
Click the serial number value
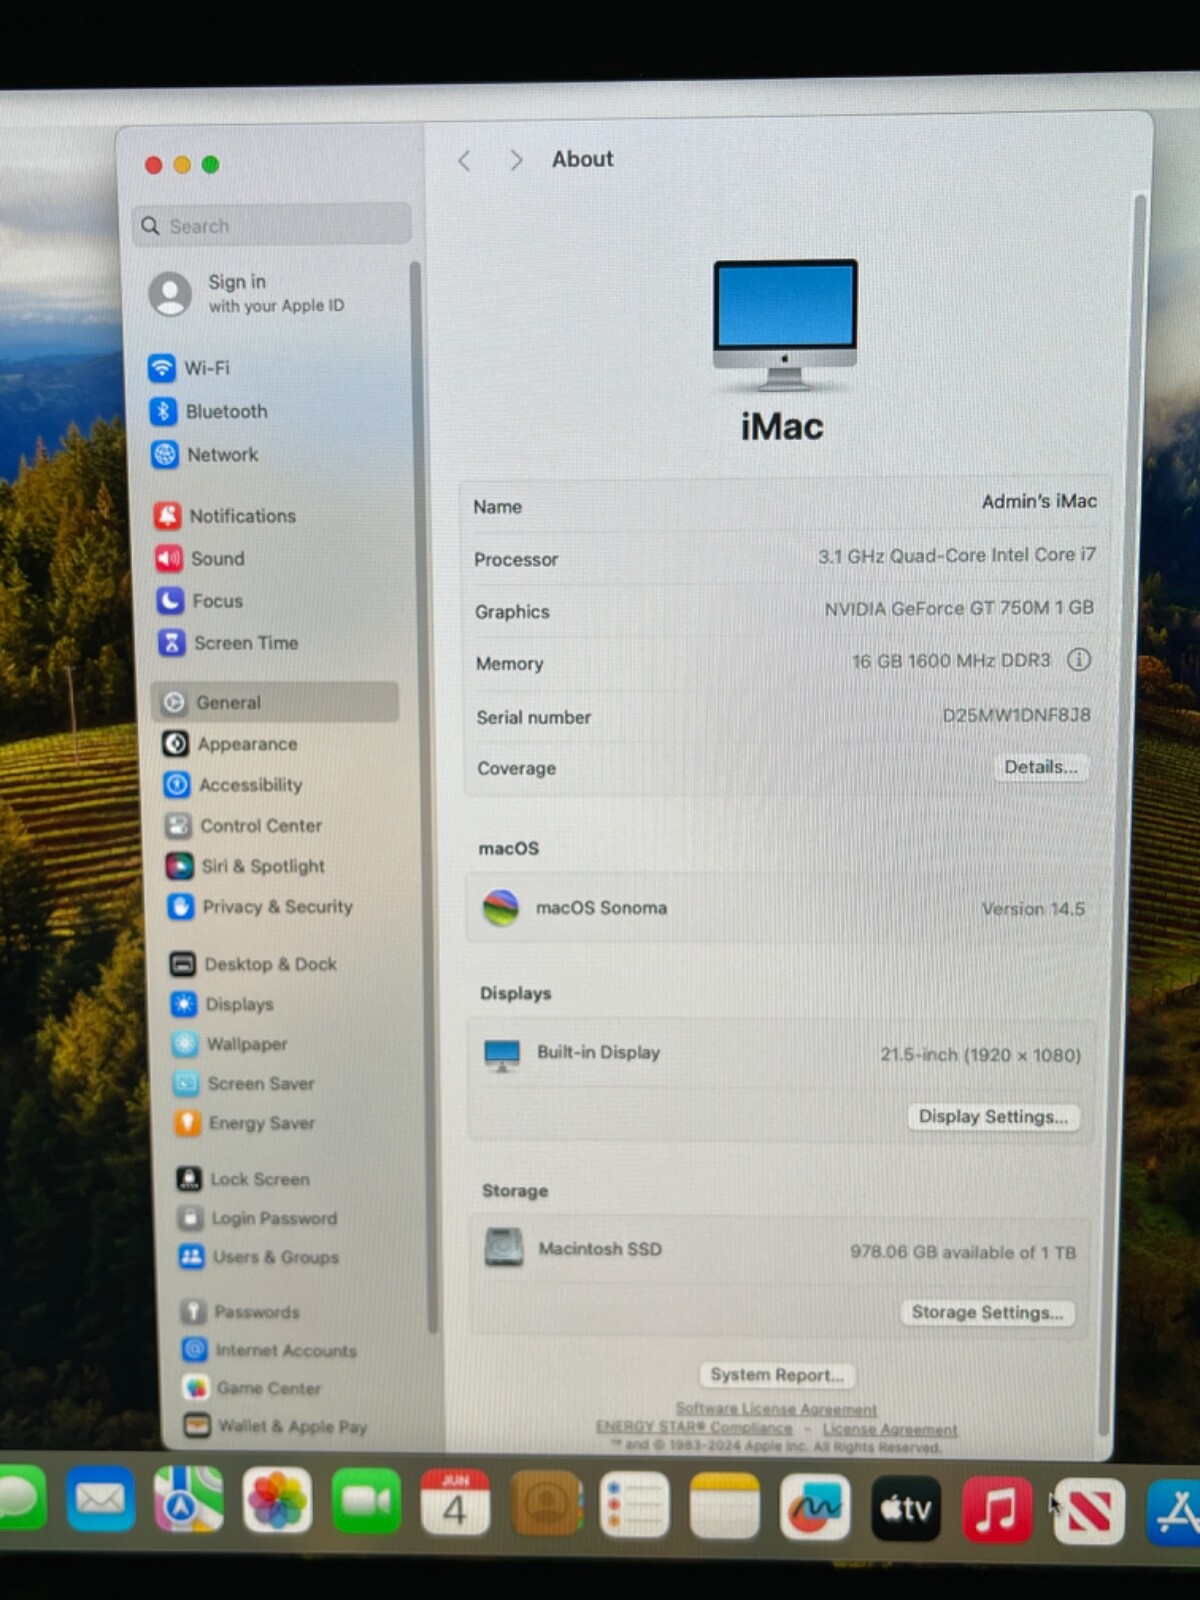click(x=1016, y=715)
